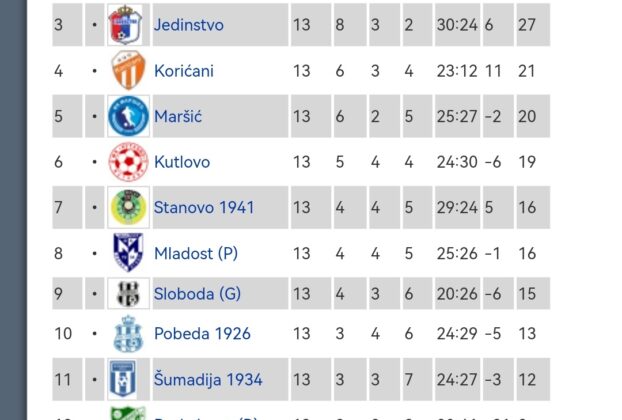Click the Maršić blue club crest

click(x=128, y=117)
